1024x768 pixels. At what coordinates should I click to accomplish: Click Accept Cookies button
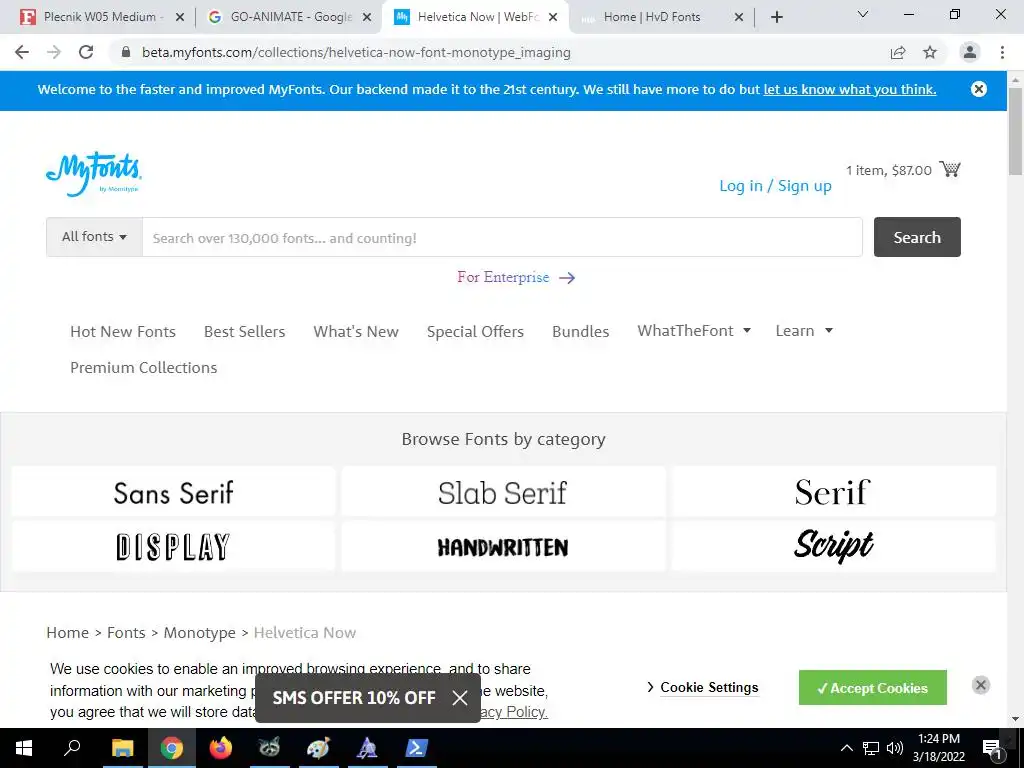pos(872,688)
